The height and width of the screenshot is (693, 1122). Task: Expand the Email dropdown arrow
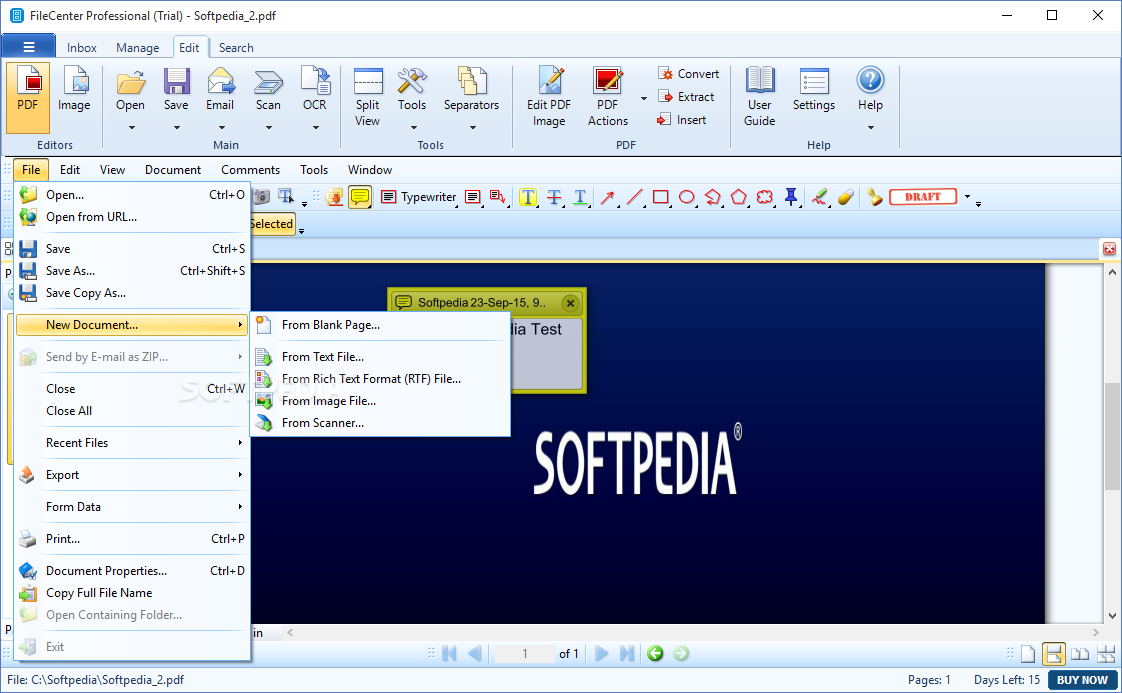coord(220,127)
